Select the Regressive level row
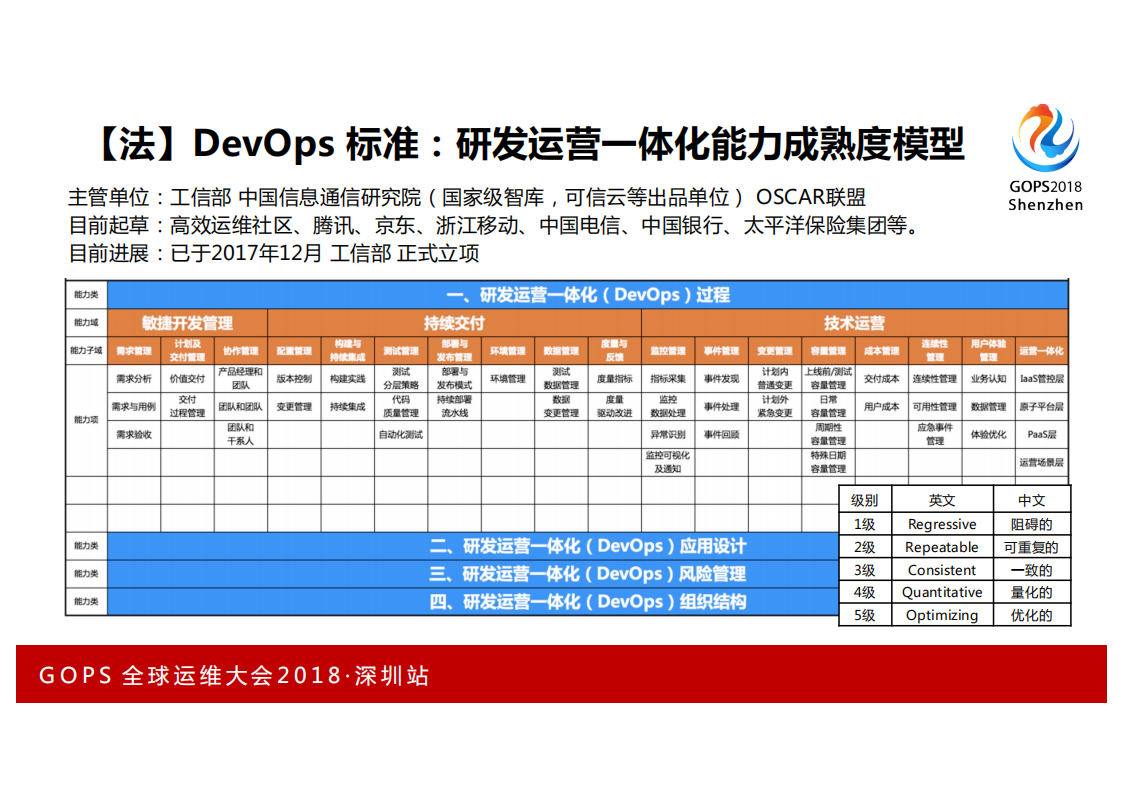This screenshot has height=793, width=1122. 943,524
